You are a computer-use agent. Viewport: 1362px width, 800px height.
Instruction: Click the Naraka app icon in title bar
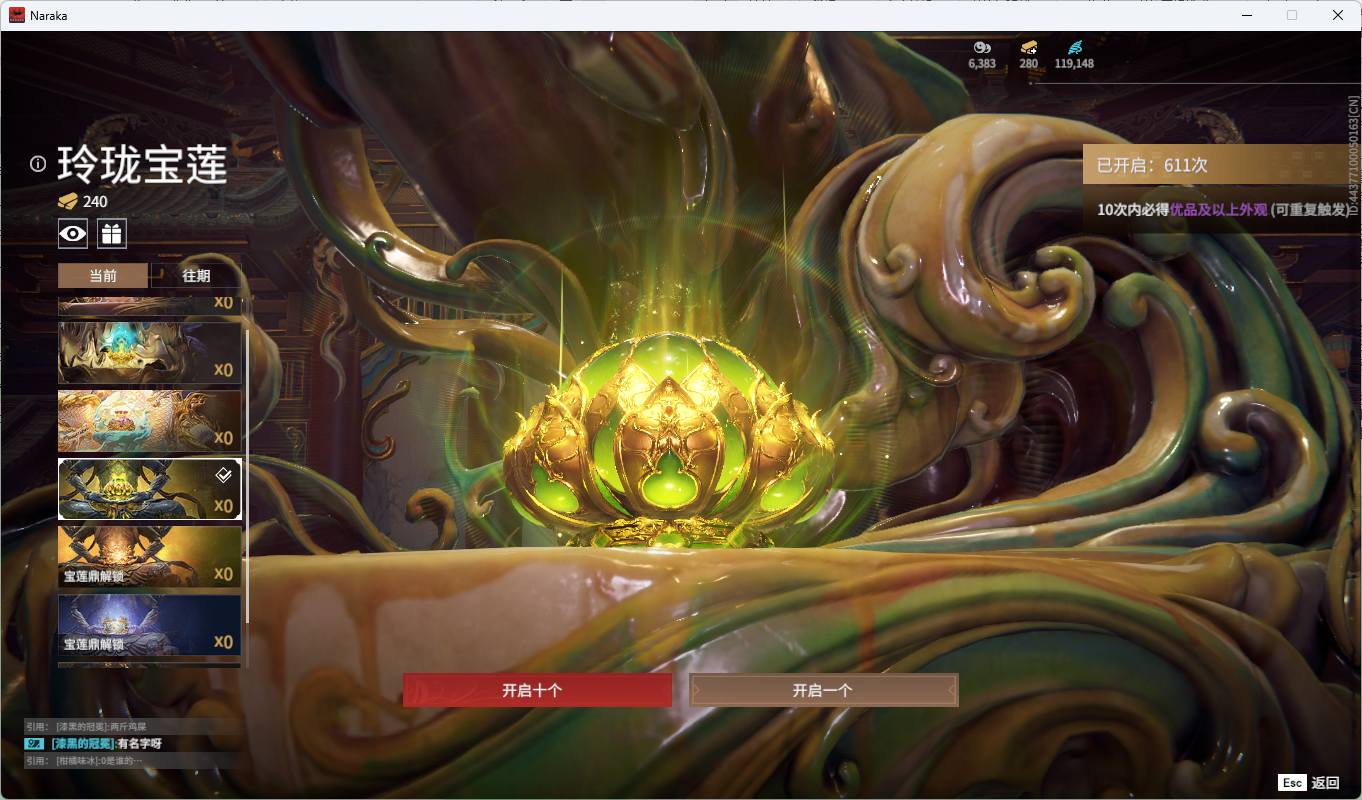(x=17, y=15)
